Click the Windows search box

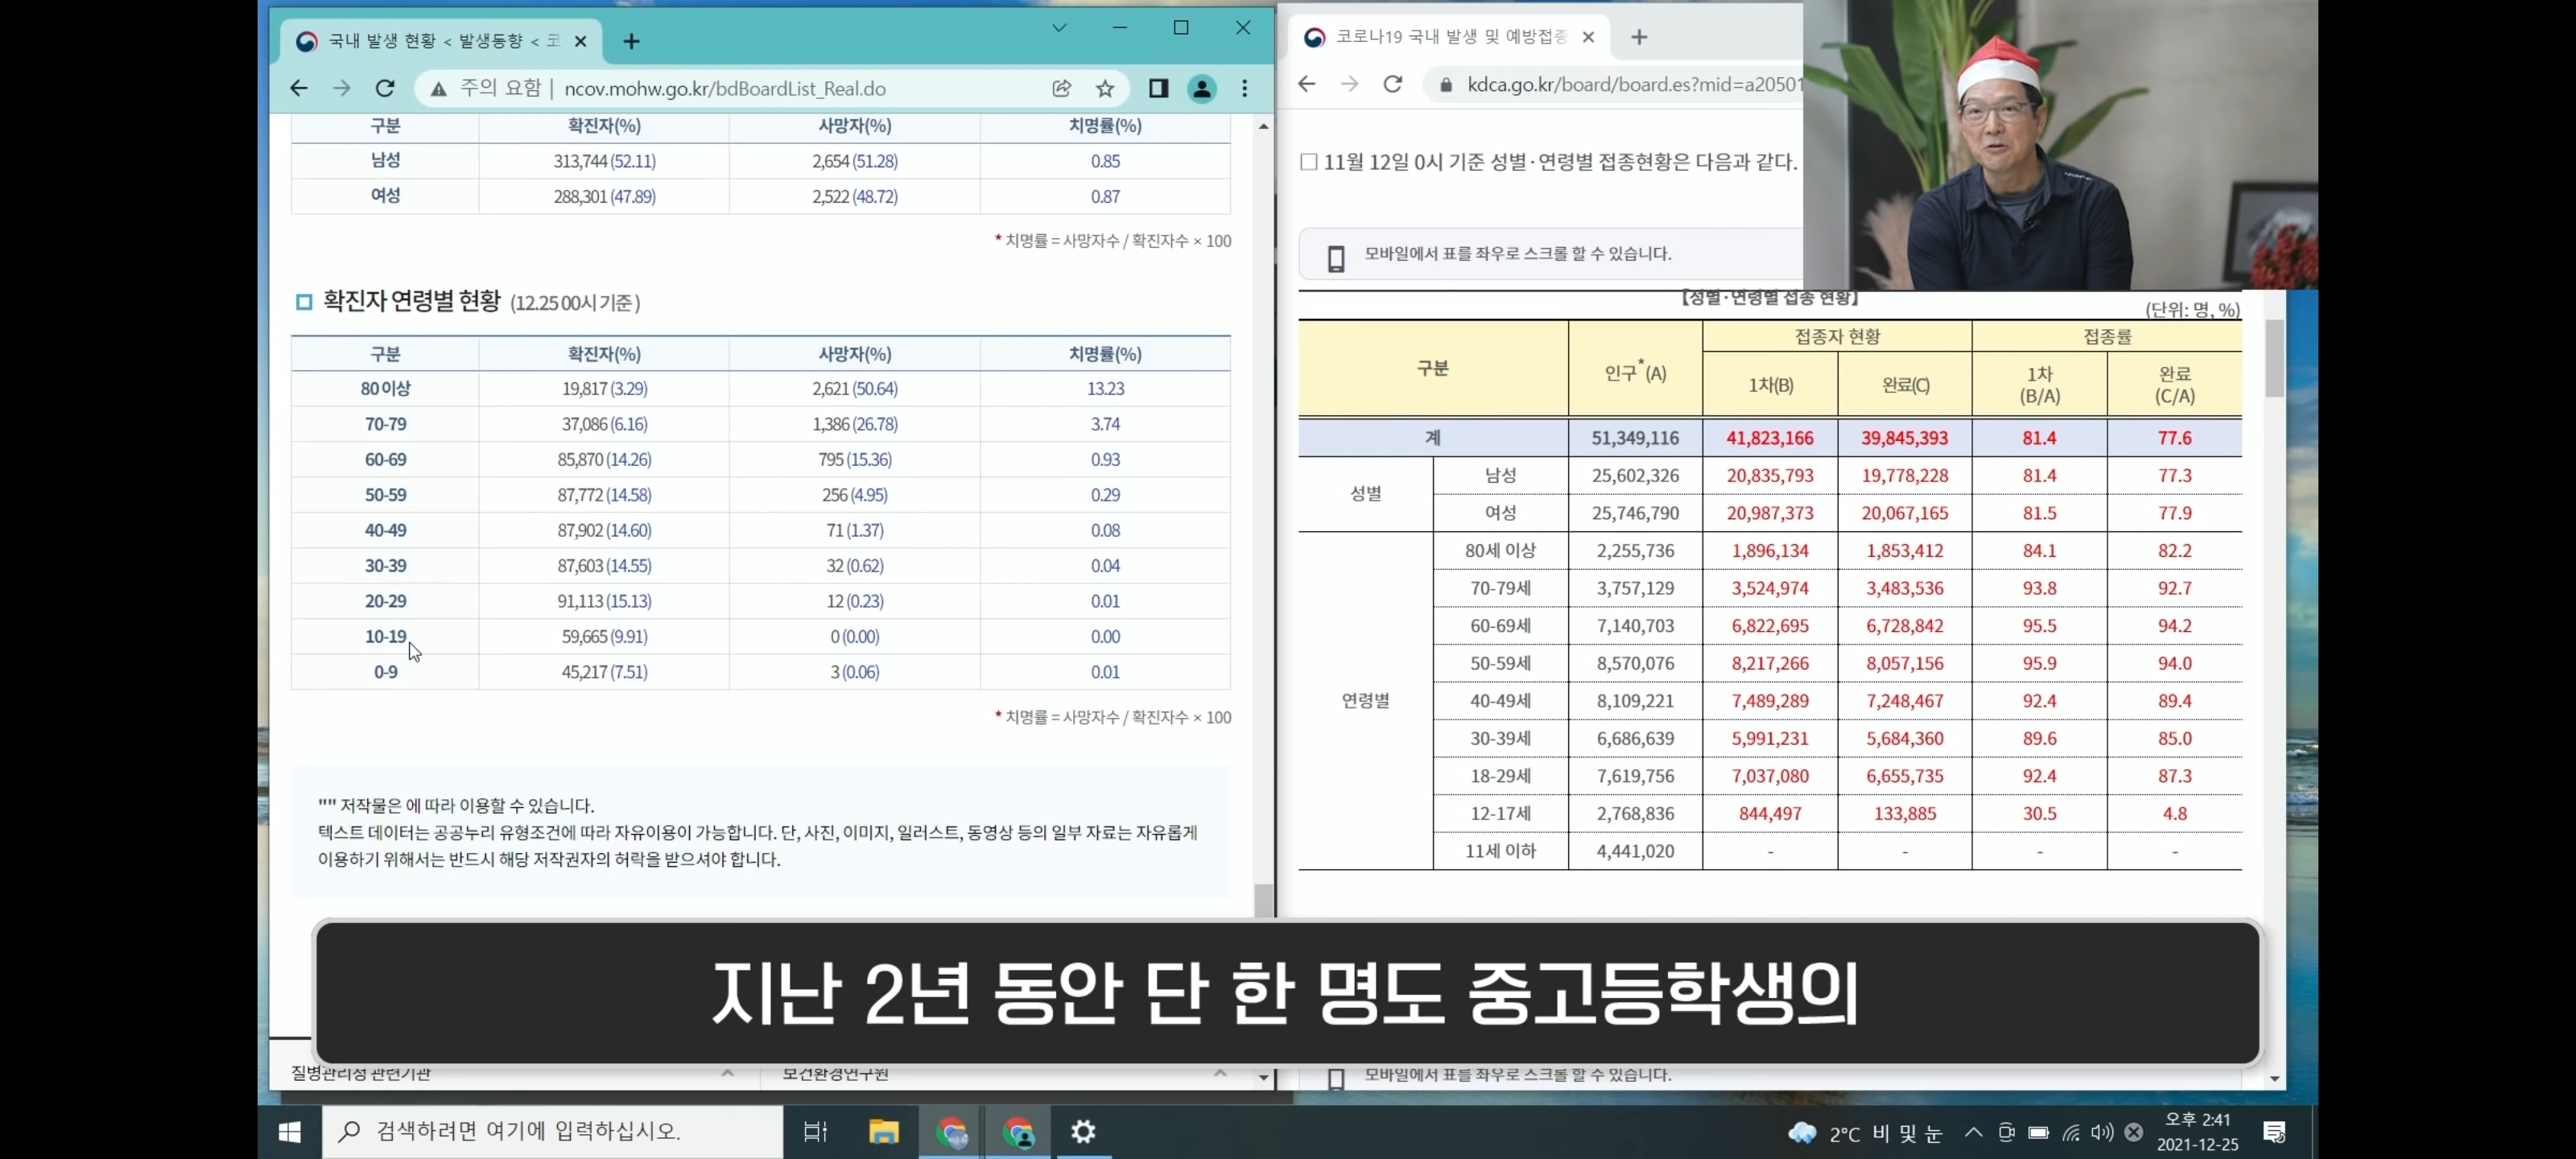tap(552, 1131)
